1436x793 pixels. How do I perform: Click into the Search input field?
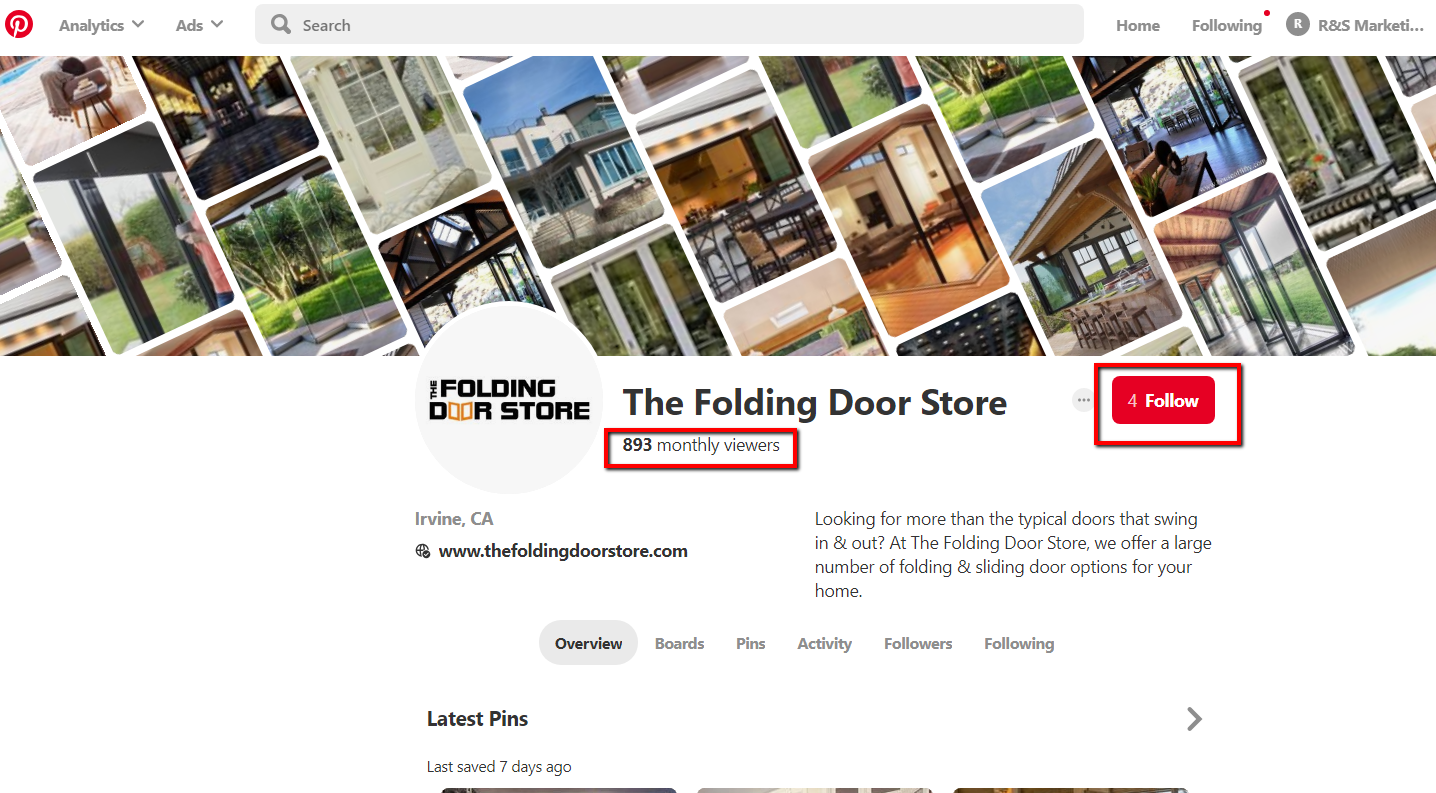(x=669, y=24)
